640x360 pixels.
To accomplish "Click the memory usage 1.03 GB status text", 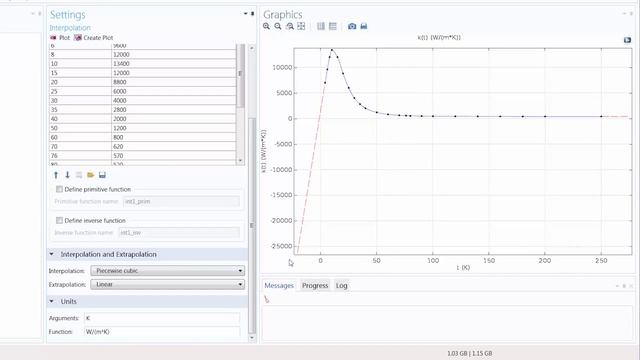I will click(469, 353).
